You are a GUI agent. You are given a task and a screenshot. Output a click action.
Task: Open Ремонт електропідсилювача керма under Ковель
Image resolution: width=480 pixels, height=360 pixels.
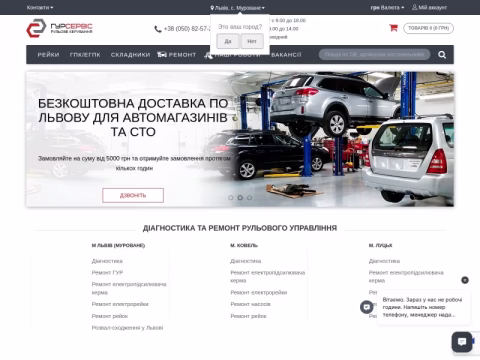[x=268, y=277]
